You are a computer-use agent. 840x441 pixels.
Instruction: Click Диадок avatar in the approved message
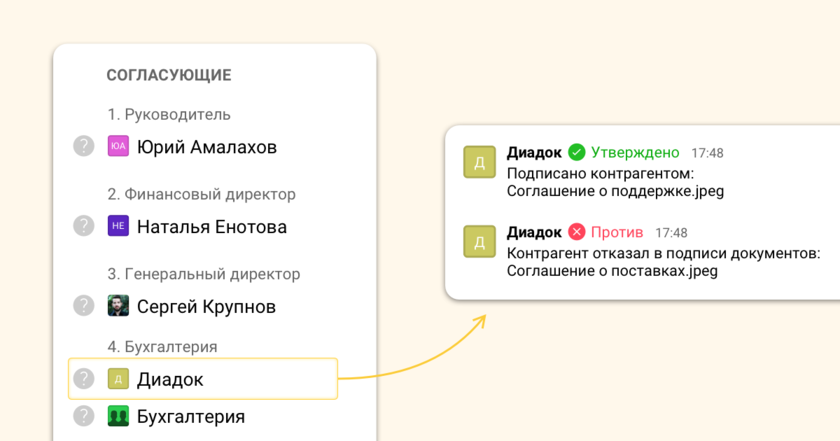pos(480,162)
